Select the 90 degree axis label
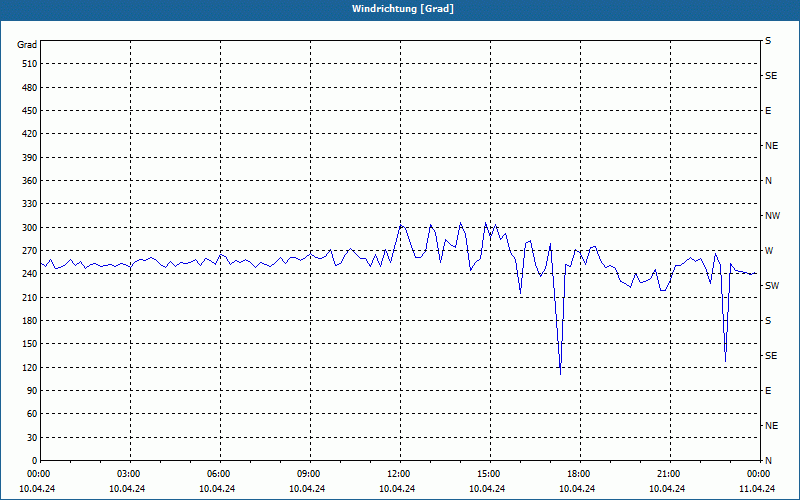The image size is (800, 500). [x=32, y=391]
